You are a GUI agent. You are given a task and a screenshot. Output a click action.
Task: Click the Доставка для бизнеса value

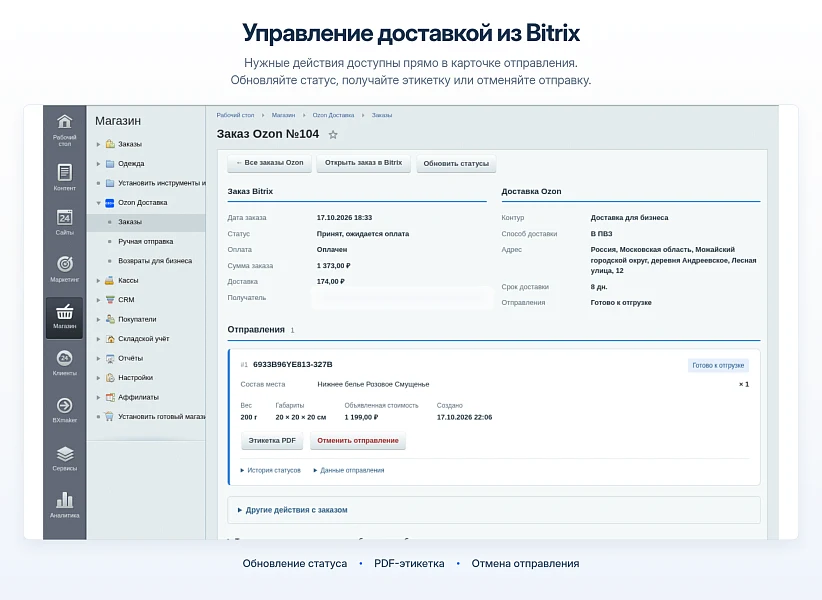[x=629, y=217]
